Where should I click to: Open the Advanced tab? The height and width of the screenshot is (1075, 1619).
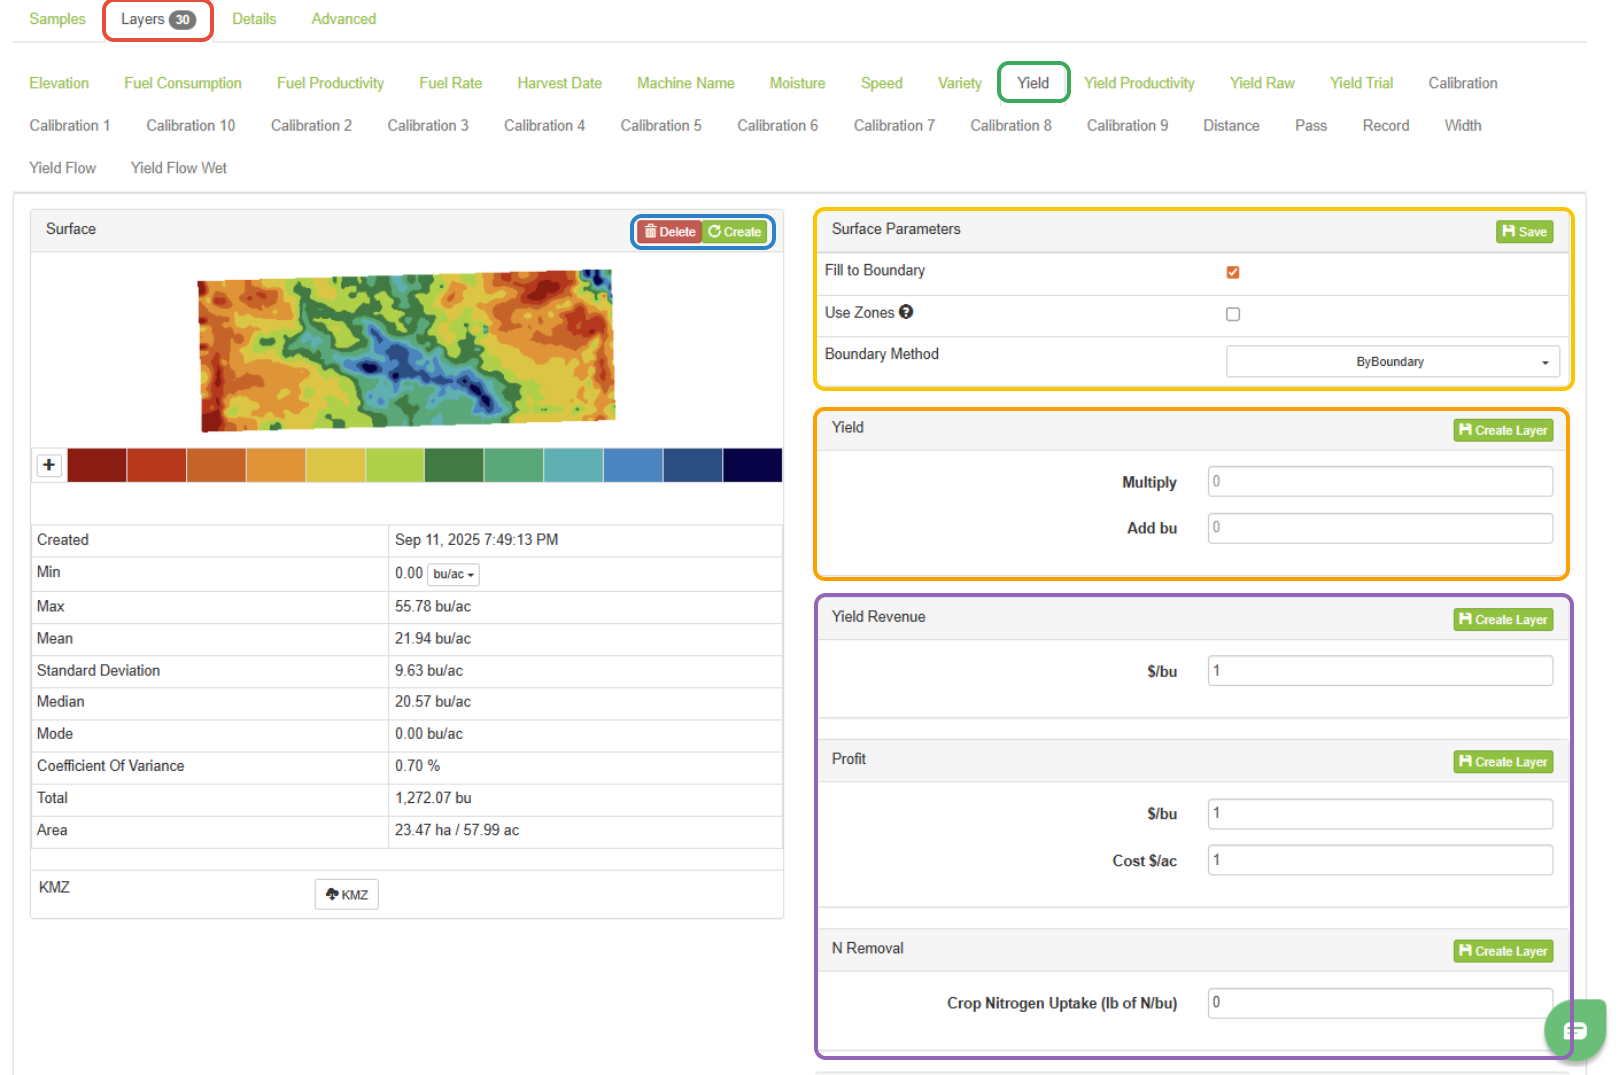point(344,19)
